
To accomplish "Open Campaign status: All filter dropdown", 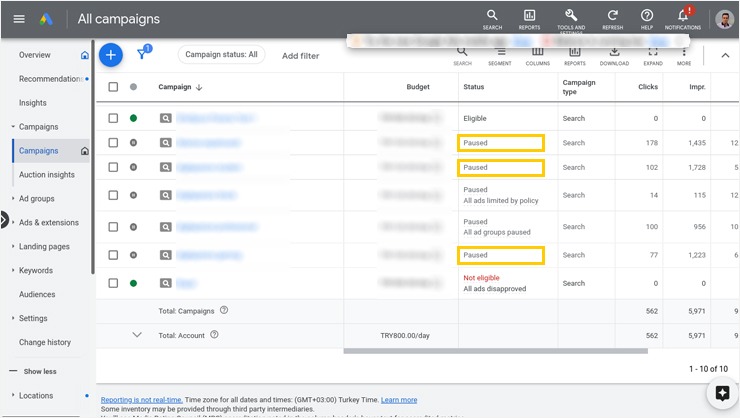I will pos(221,55).
